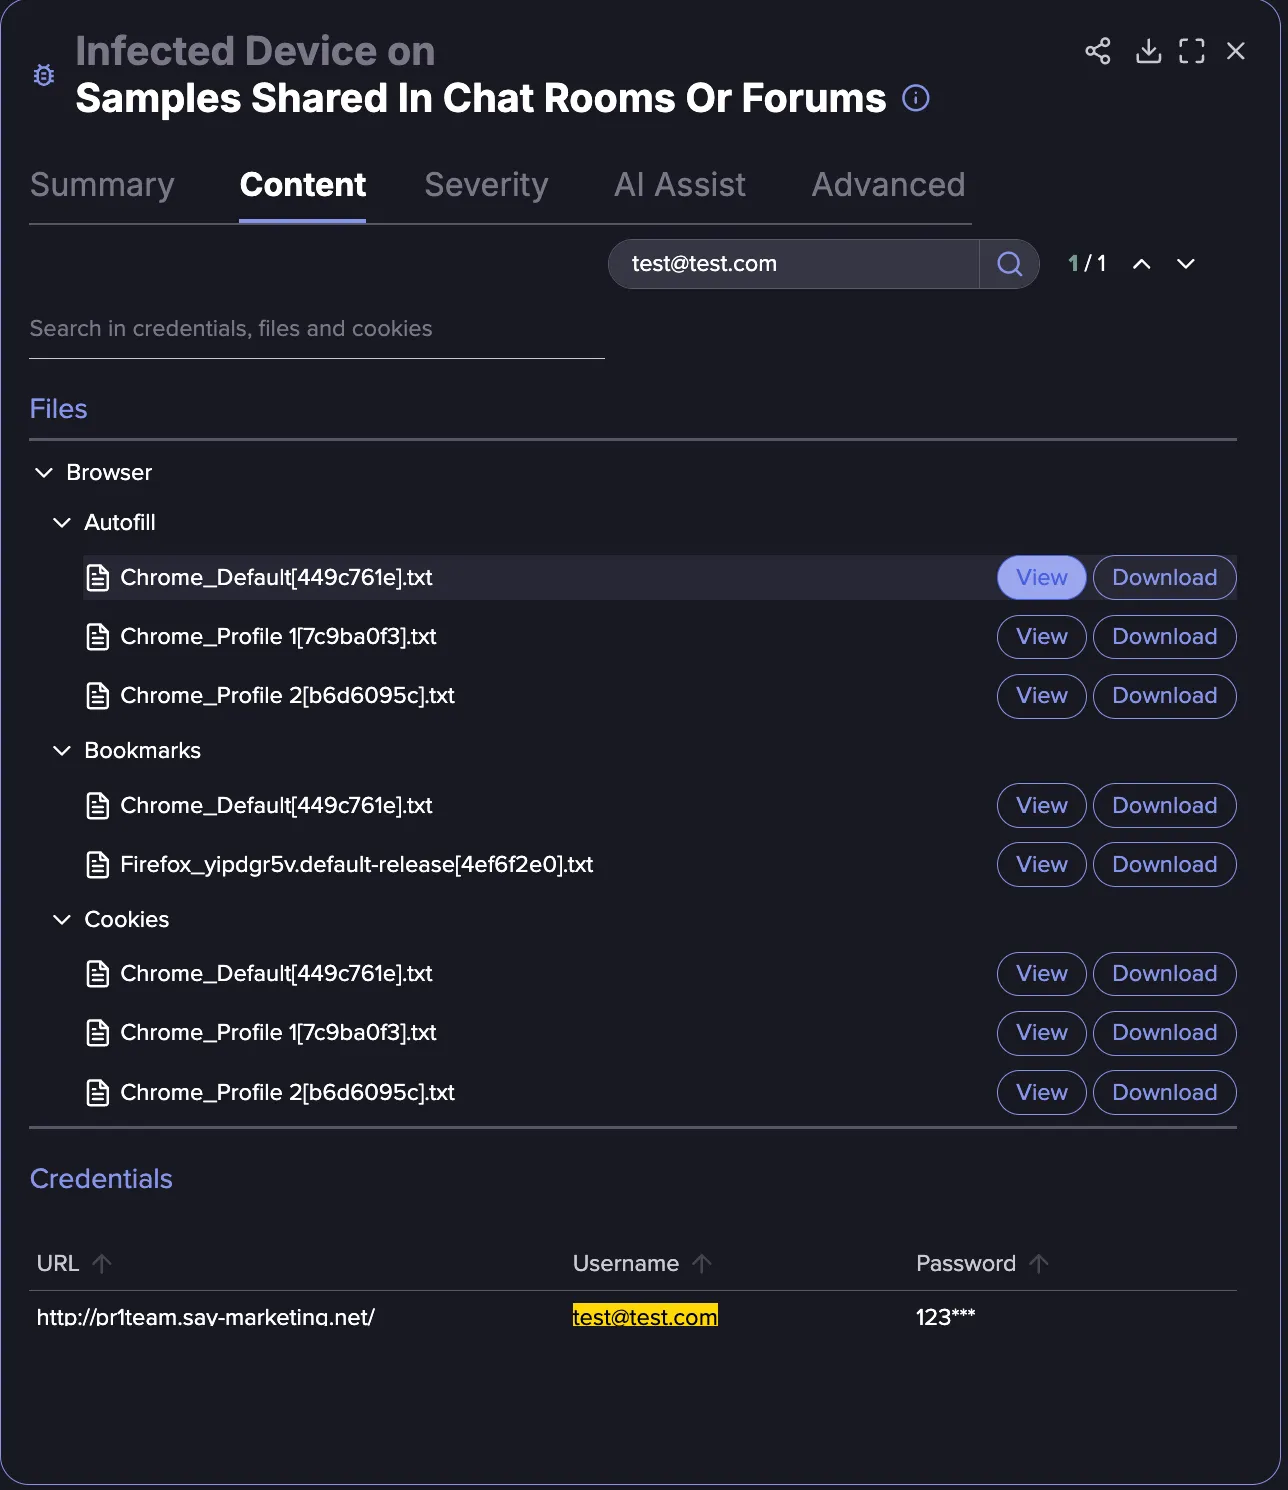Download Bookmarks Chrome_Default[449c761e].txt
The width and height of the screenshot is (1288, 1490).
1165,806
